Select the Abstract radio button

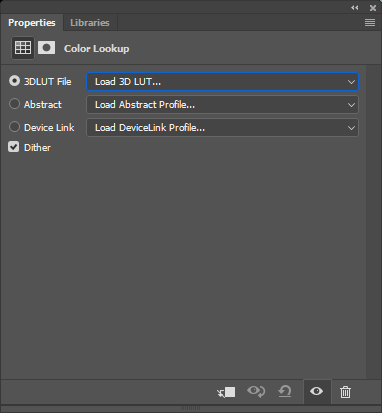coord(14,104)
